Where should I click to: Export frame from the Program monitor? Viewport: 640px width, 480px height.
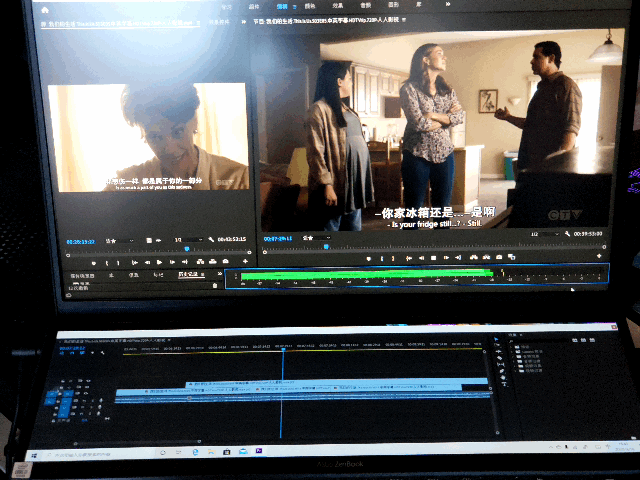pyautogui.click(x=499, y=257)
